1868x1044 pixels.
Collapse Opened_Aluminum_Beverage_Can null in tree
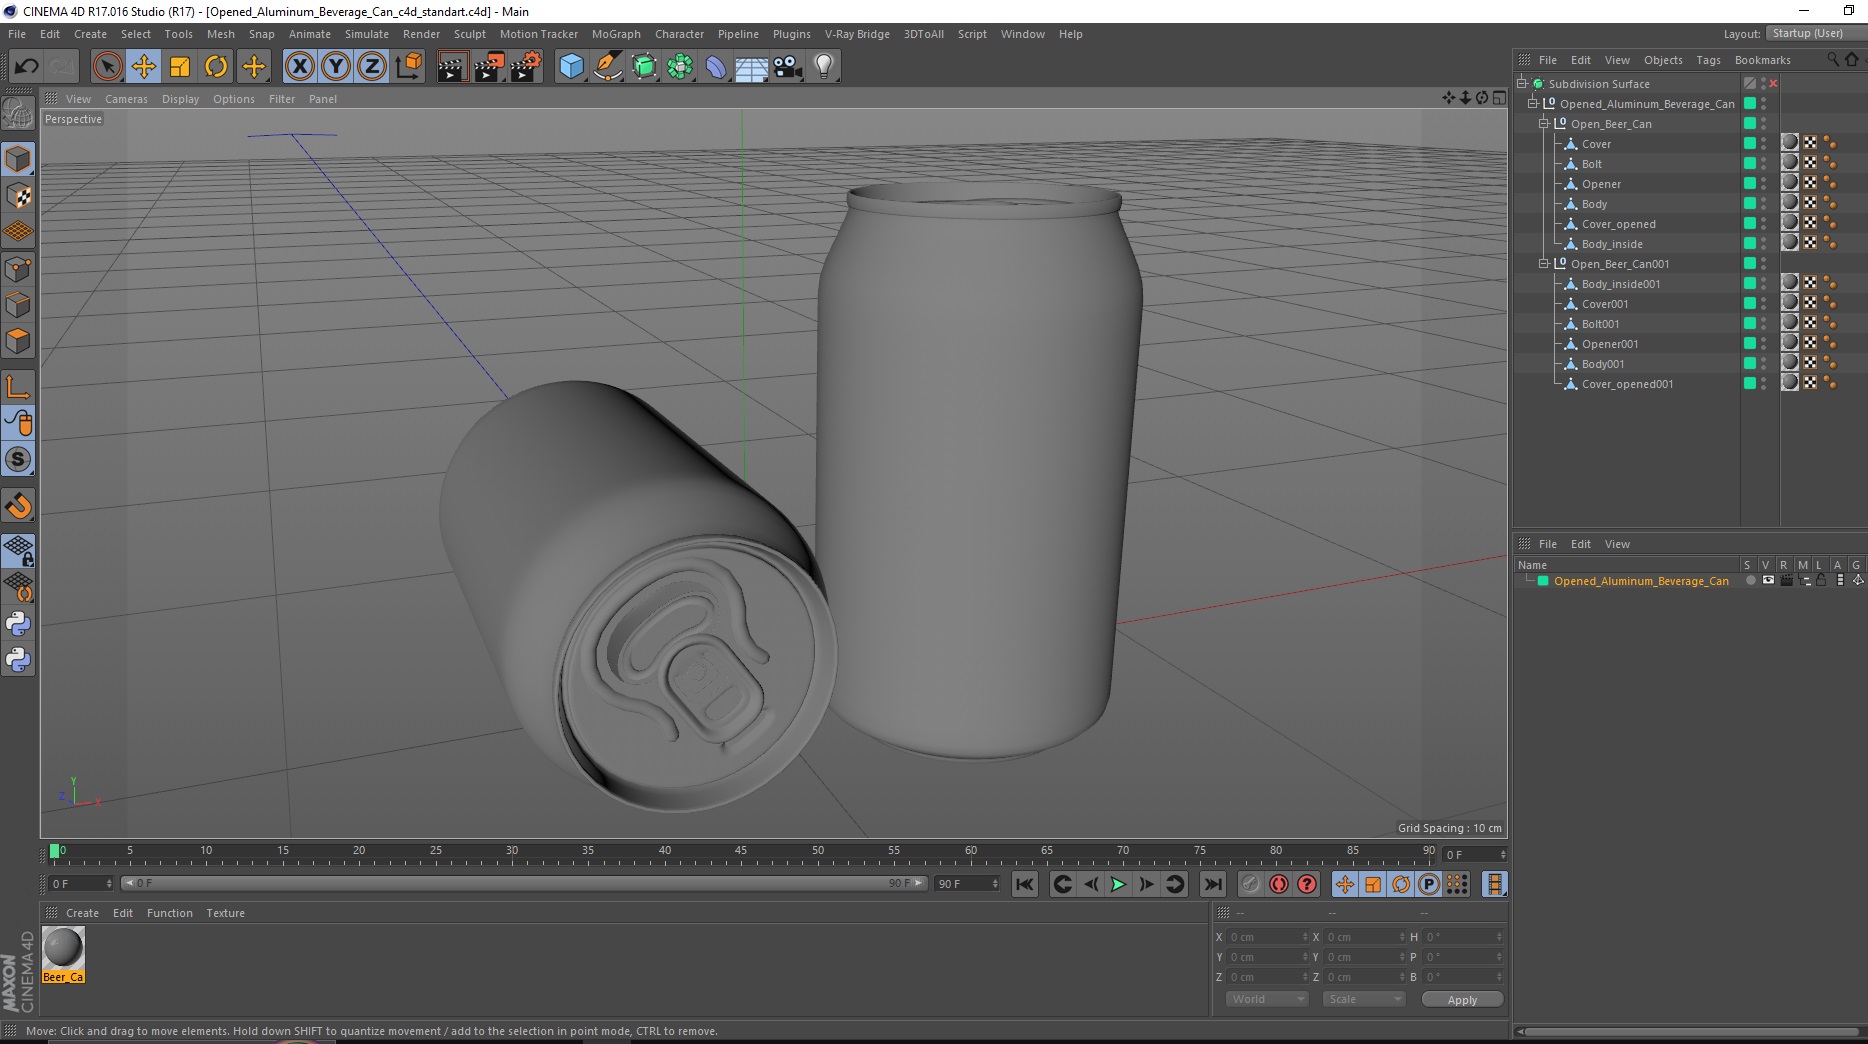click(1532, 104)
